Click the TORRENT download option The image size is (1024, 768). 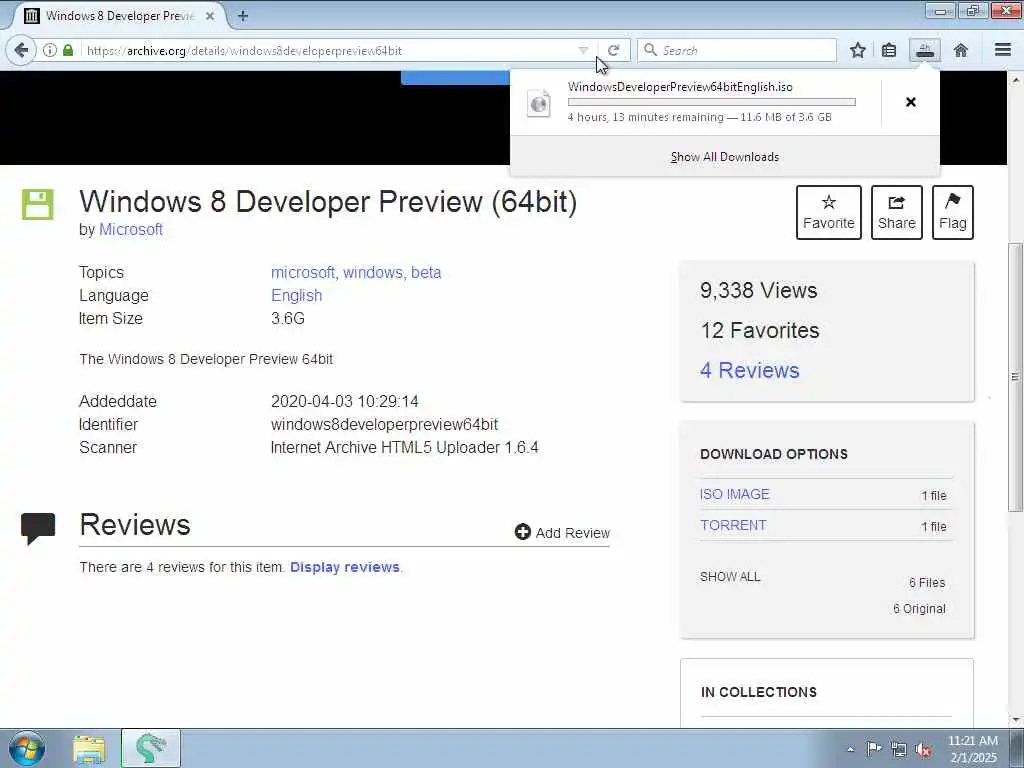click(x=733, y=526)
